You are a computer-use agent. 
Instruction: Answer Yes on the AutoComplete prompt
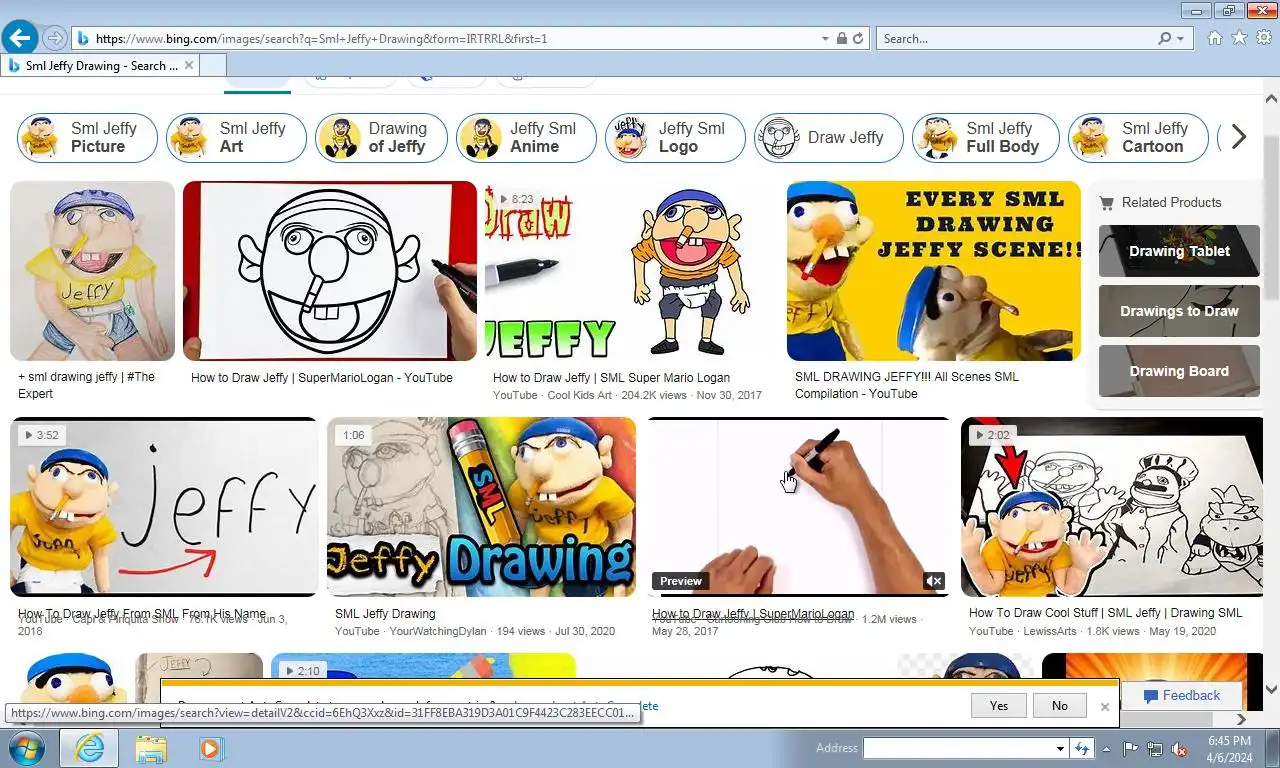(x=999, y=706)
